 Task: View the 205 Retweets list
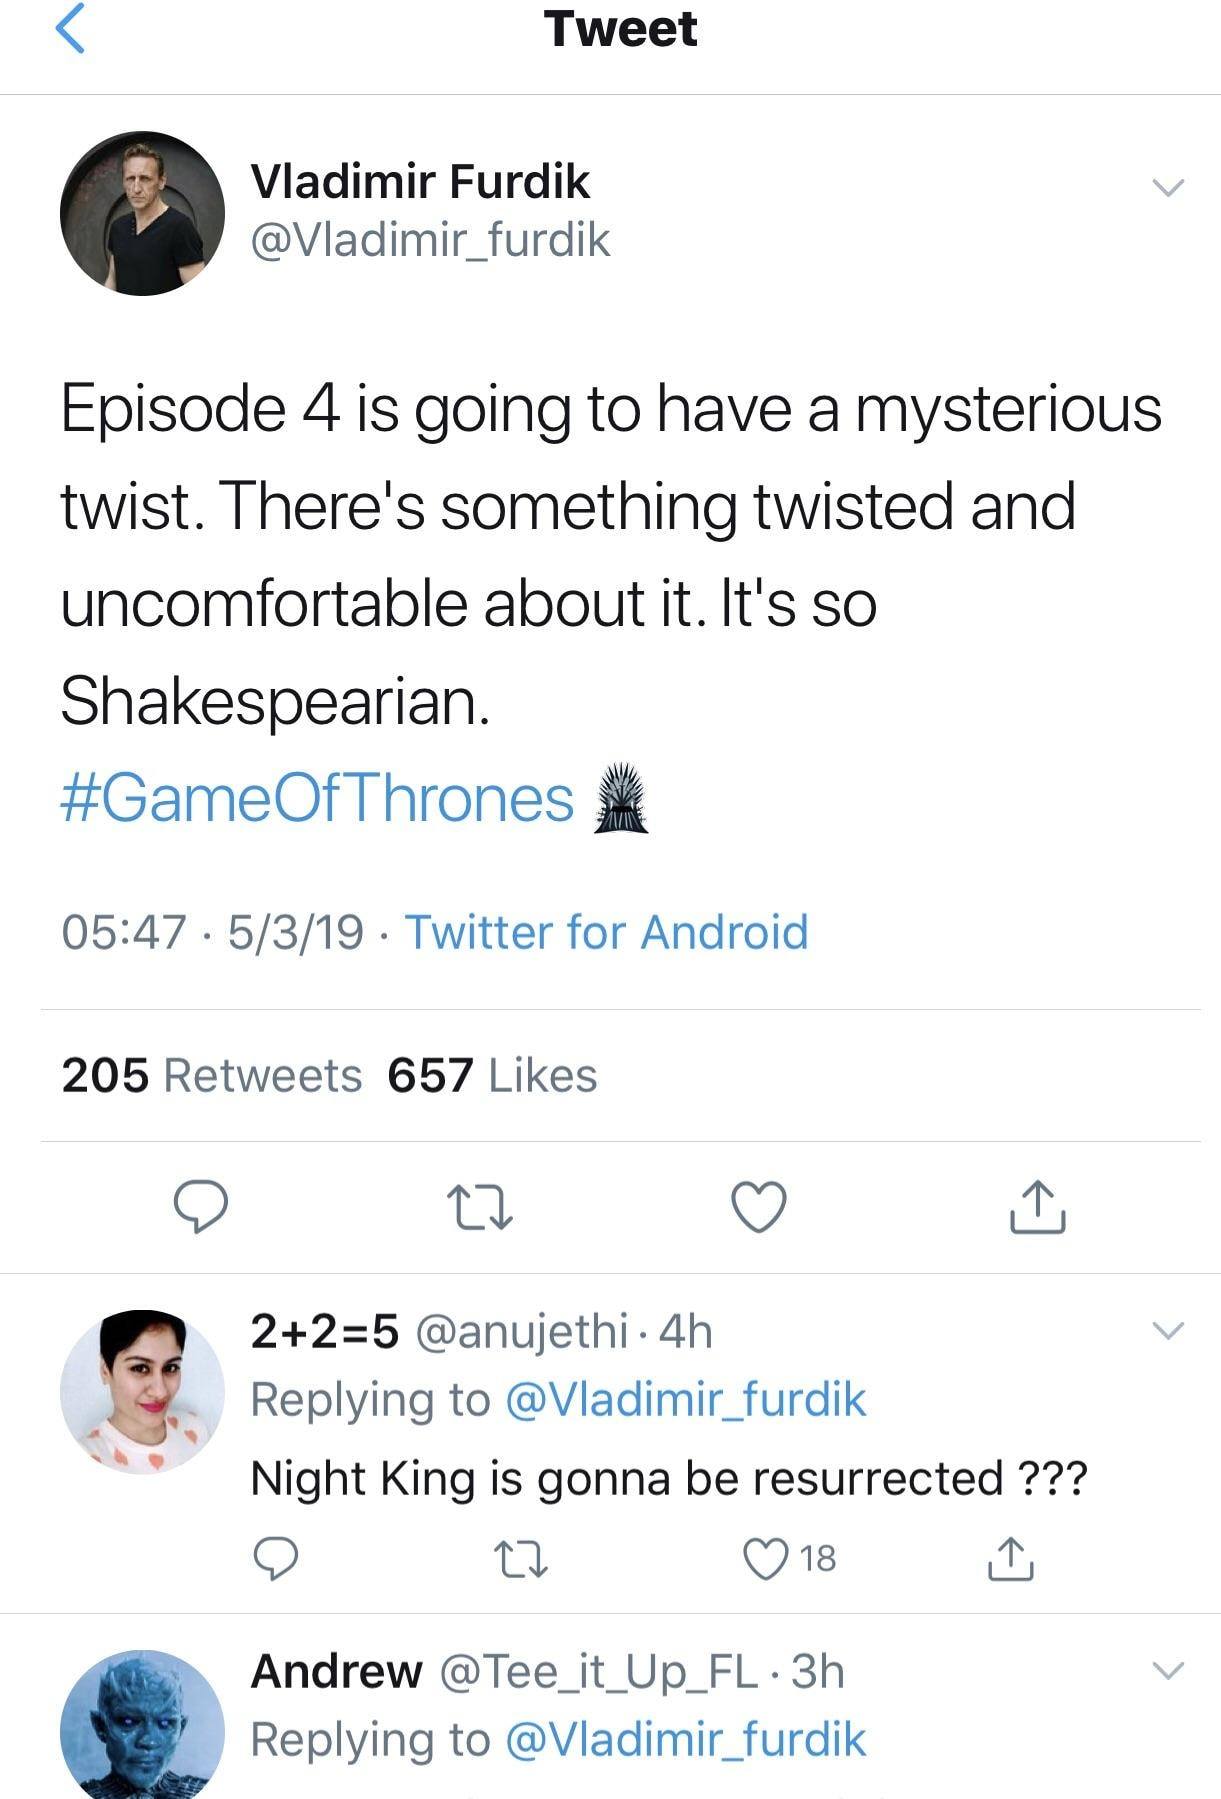click(x=211, y=1076)
